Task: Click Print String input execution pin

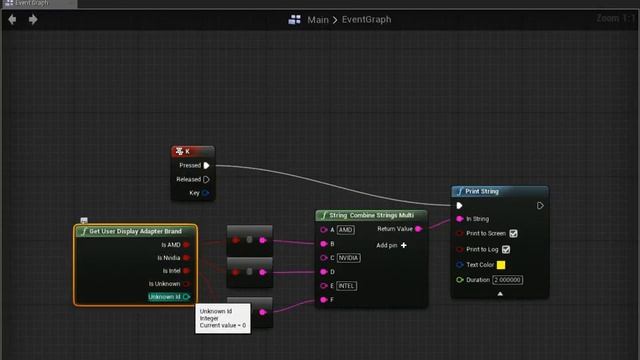Action: pos(459,205)
